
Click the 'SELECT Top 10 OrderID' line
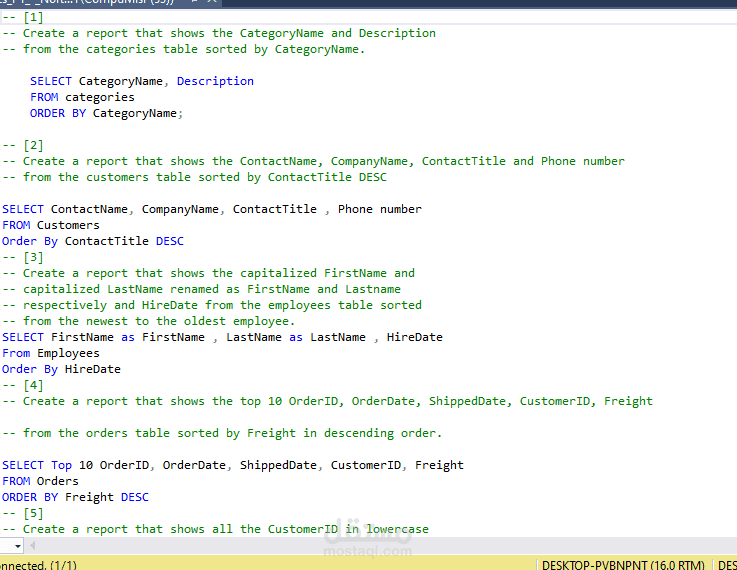233,465
